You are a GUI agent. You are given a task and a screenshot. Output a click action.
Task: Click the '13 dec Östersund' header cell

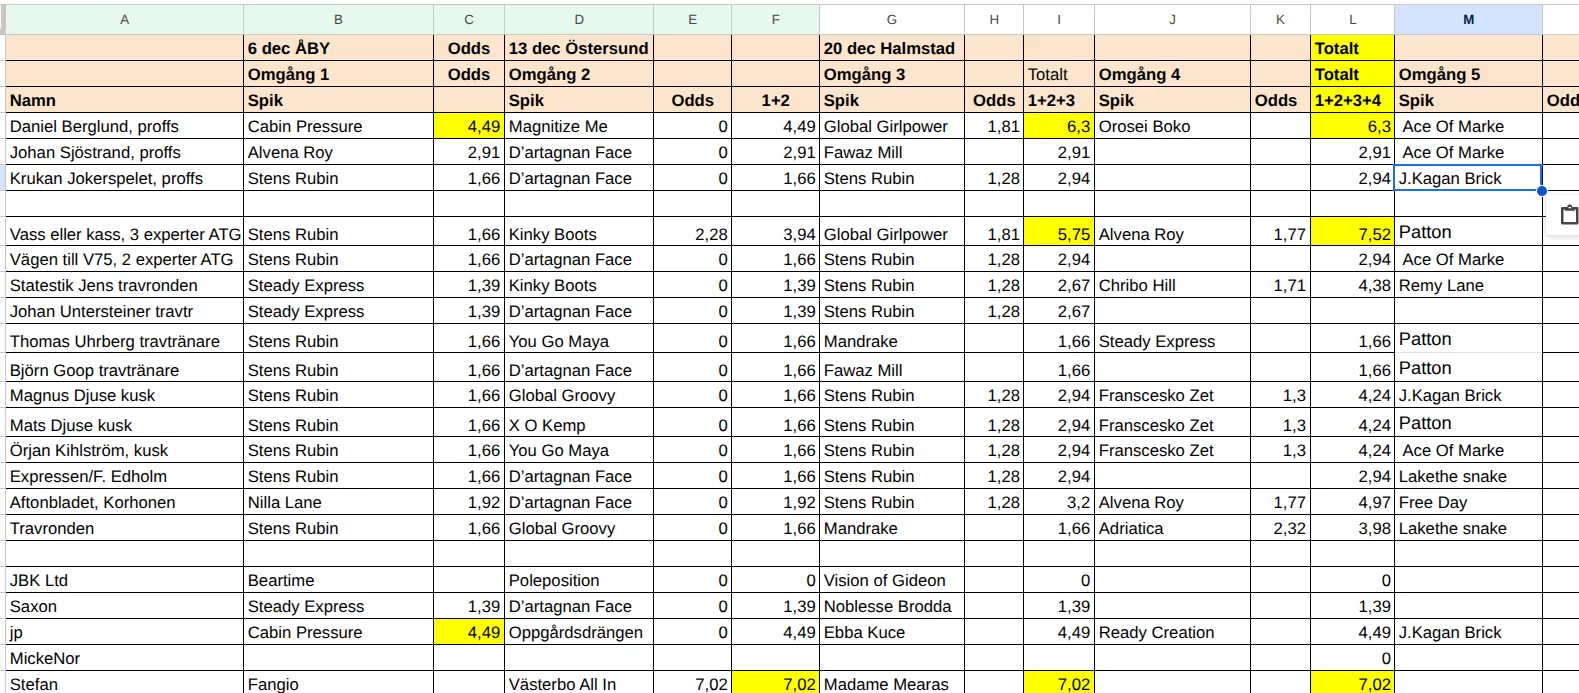(578, 48)
